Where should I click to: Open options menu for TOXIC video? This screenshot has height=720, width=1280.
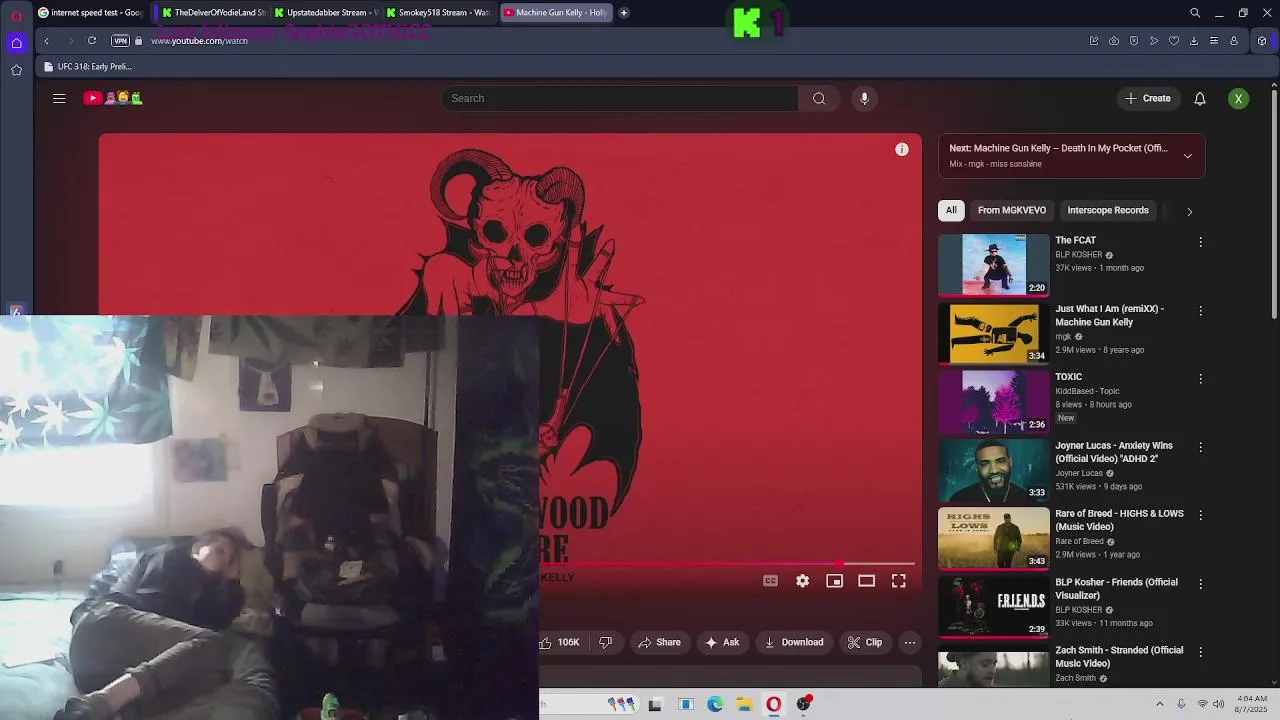point(1200,379)
